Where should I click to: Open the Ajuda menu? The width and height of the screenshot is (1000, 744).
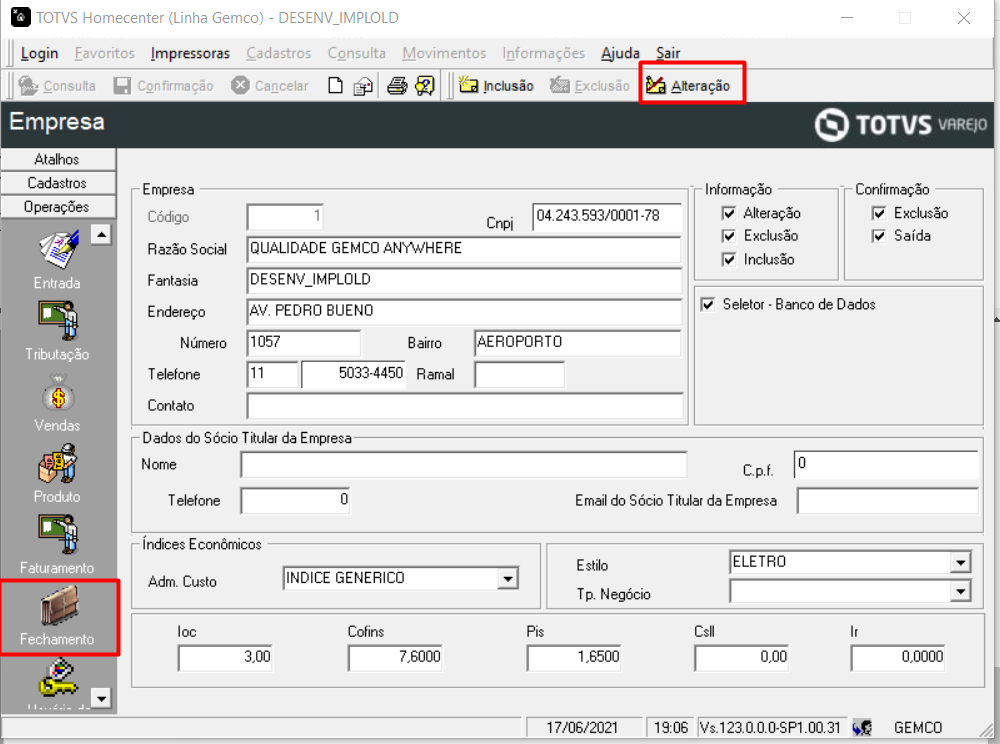620,54
